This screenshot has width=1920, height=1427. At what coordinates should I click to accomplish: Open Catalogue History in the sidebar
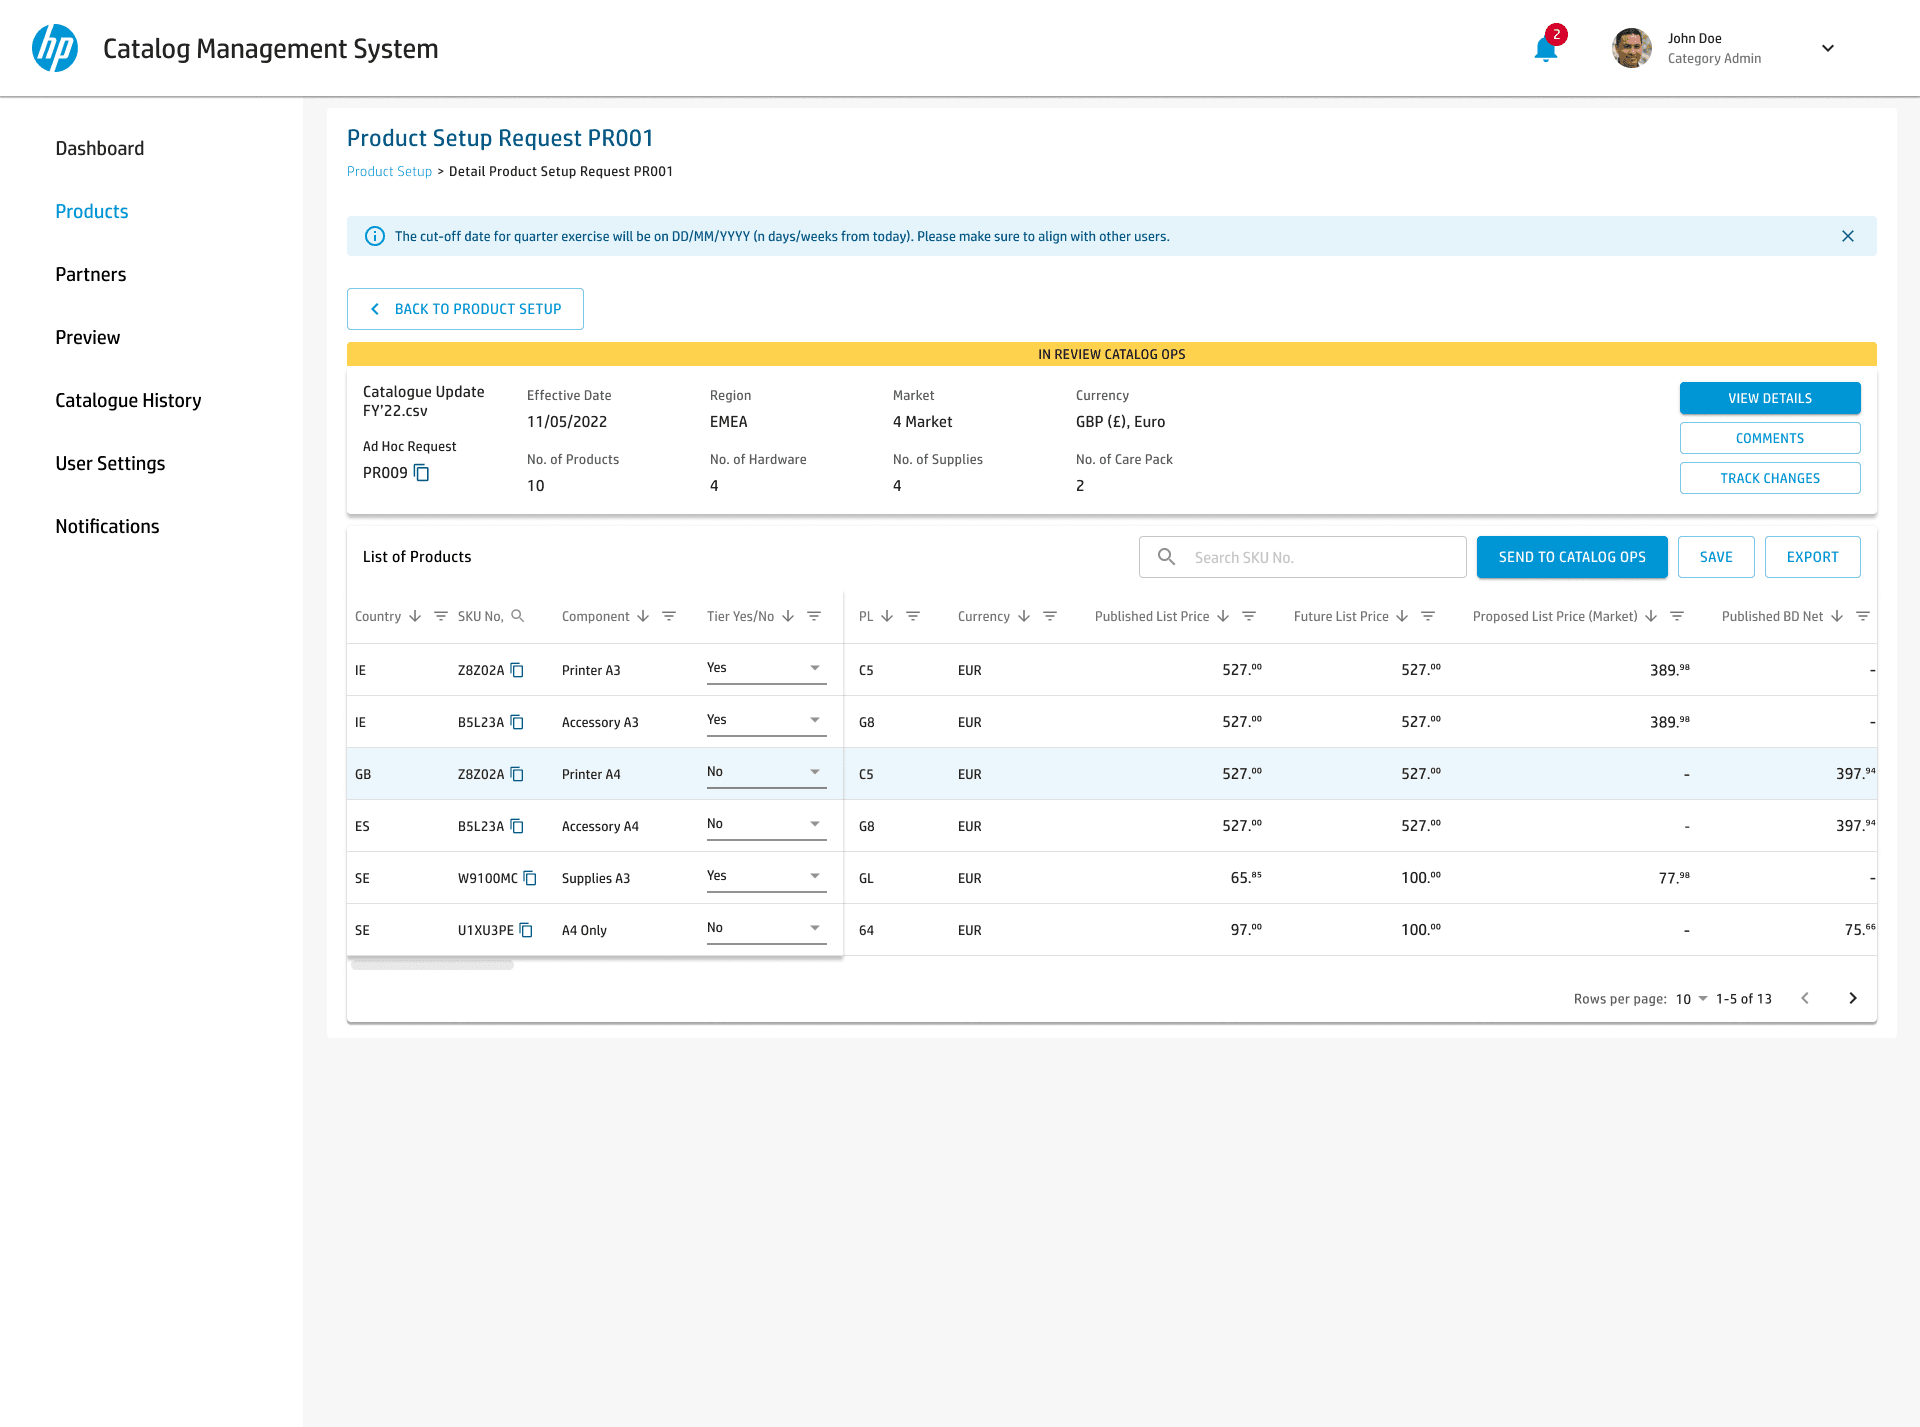128,400
